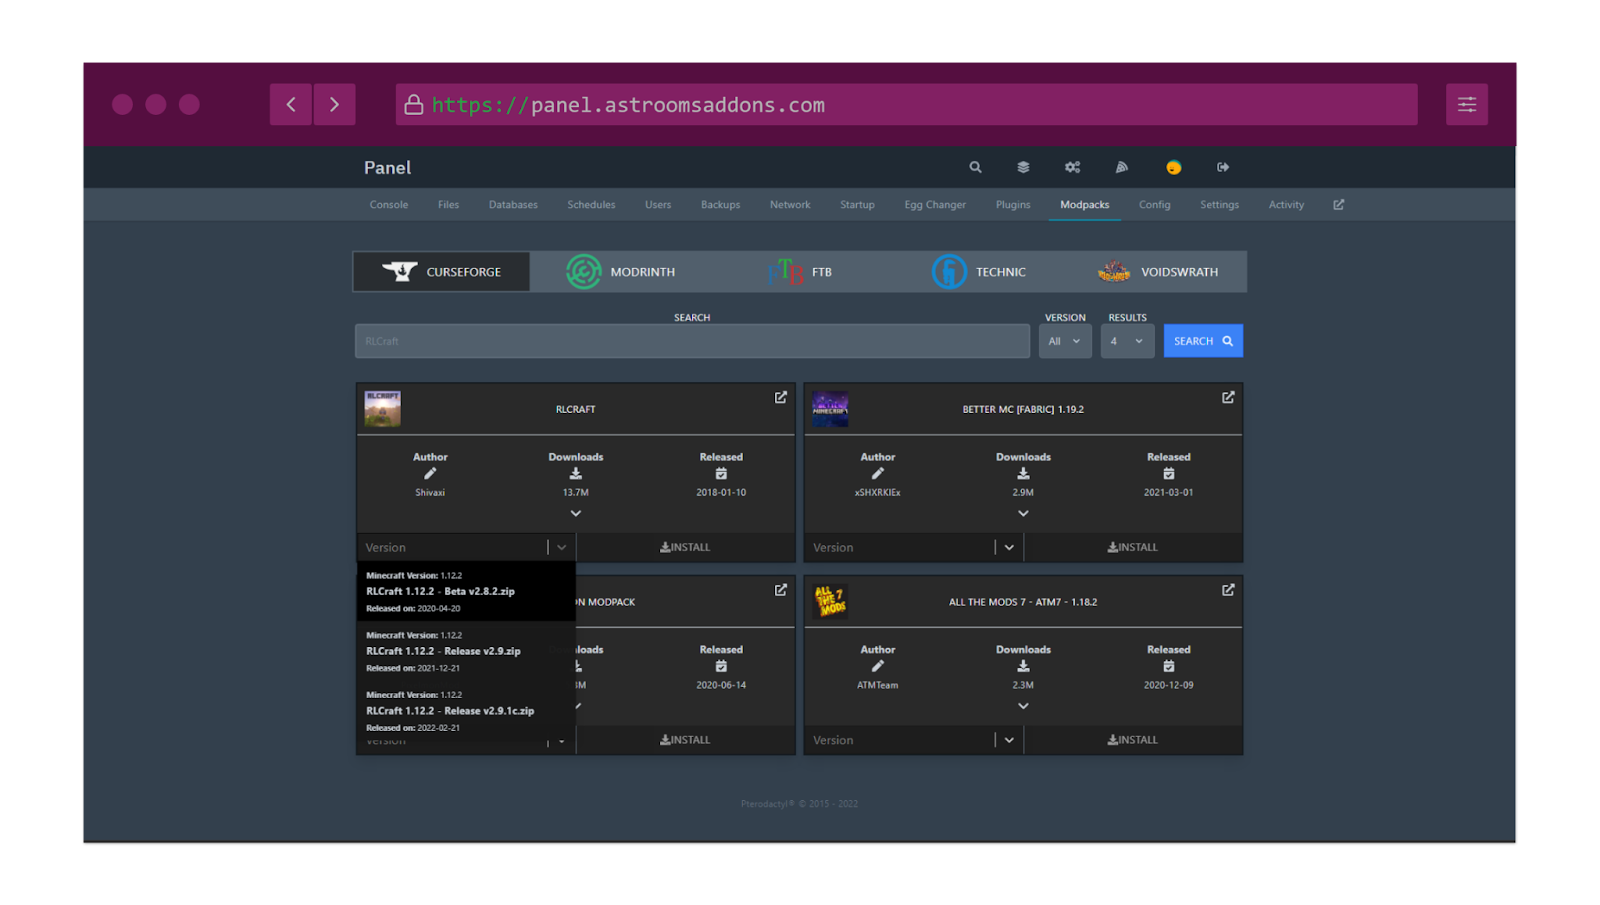Screen dimensions: 1600x905
Task: Open the Egg Changer tab
Action: [x=935, y=204]
